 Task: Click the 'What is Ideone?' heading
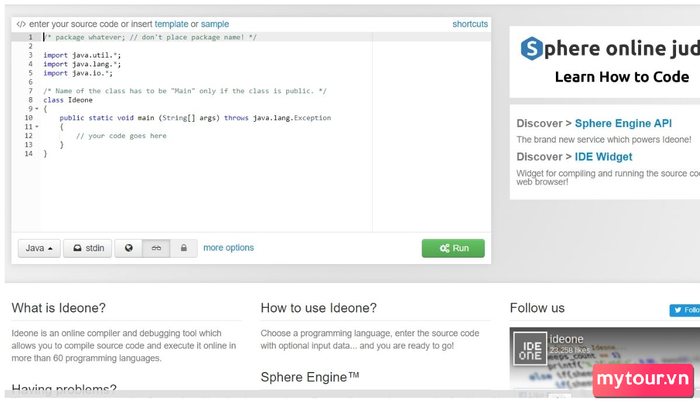click(58, 308)
